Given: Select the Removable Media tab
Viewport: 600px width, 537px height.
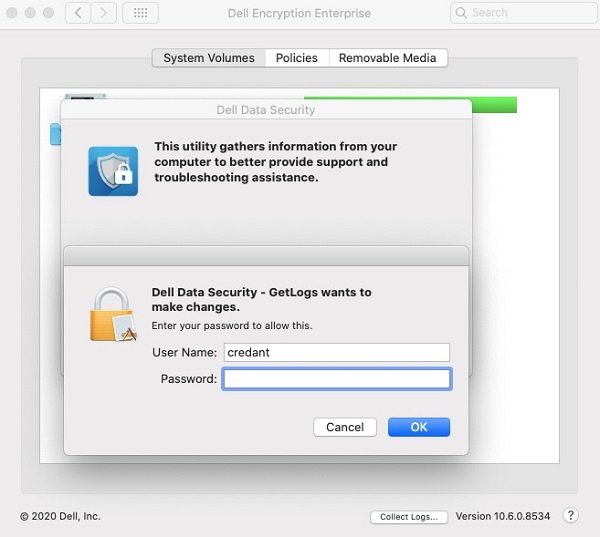Looking at the screenshot, I should coord(388,58).
